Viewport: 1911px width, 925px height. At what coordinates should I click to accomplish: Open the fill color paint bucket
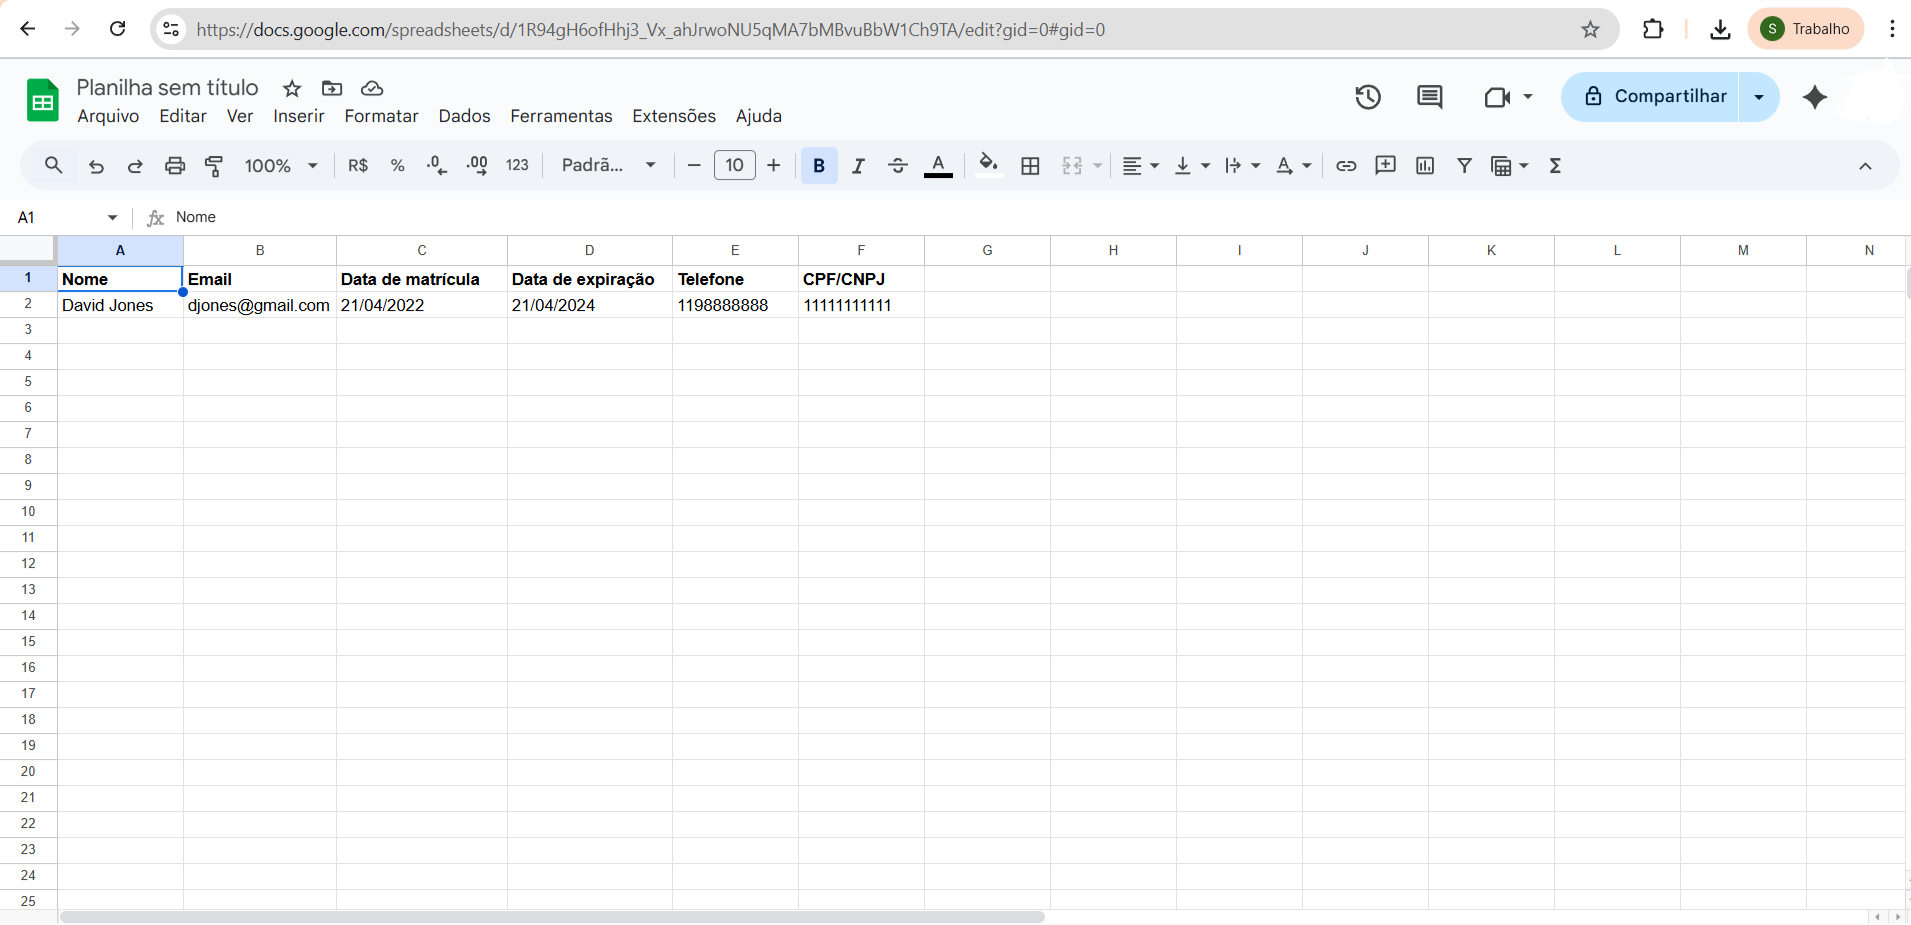[988, 165]
